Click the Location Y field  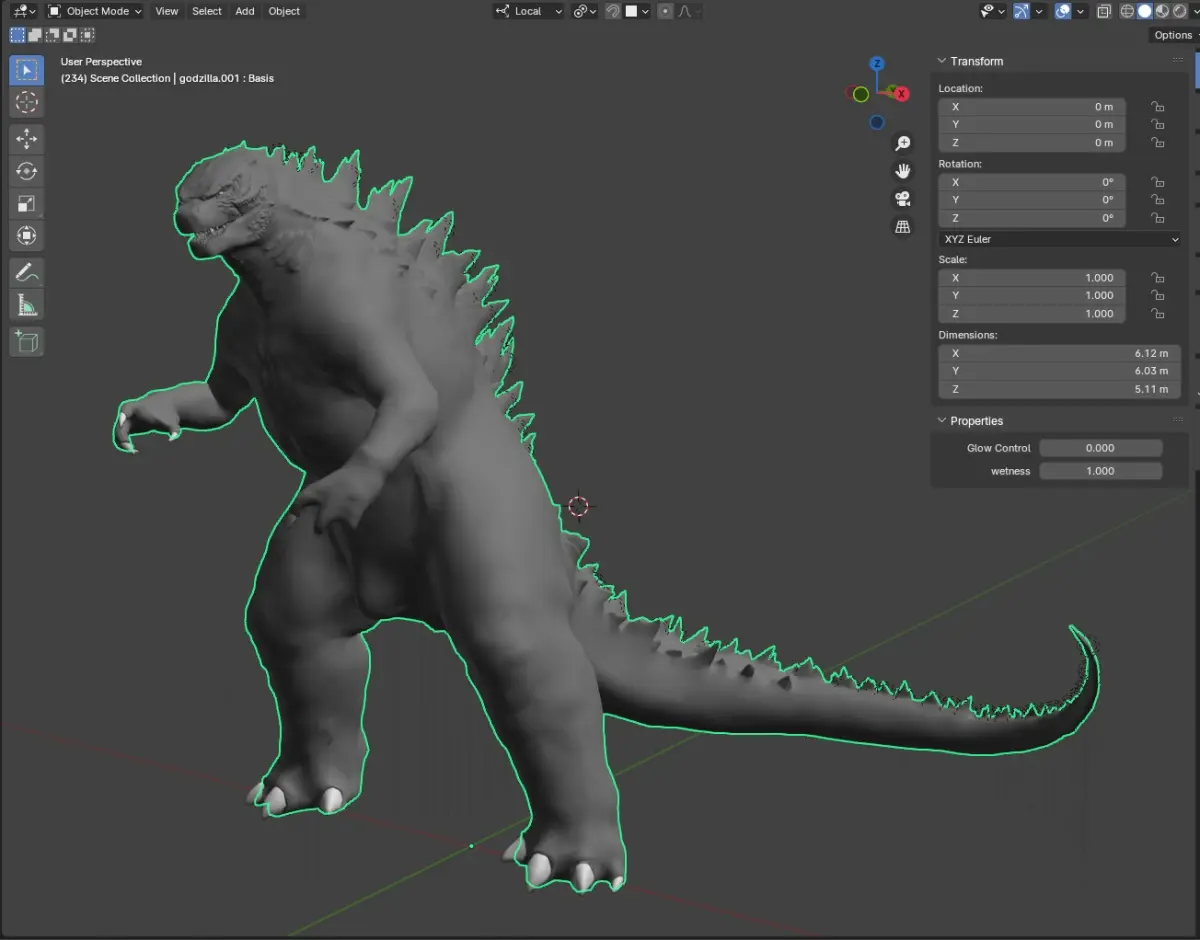1032,125
